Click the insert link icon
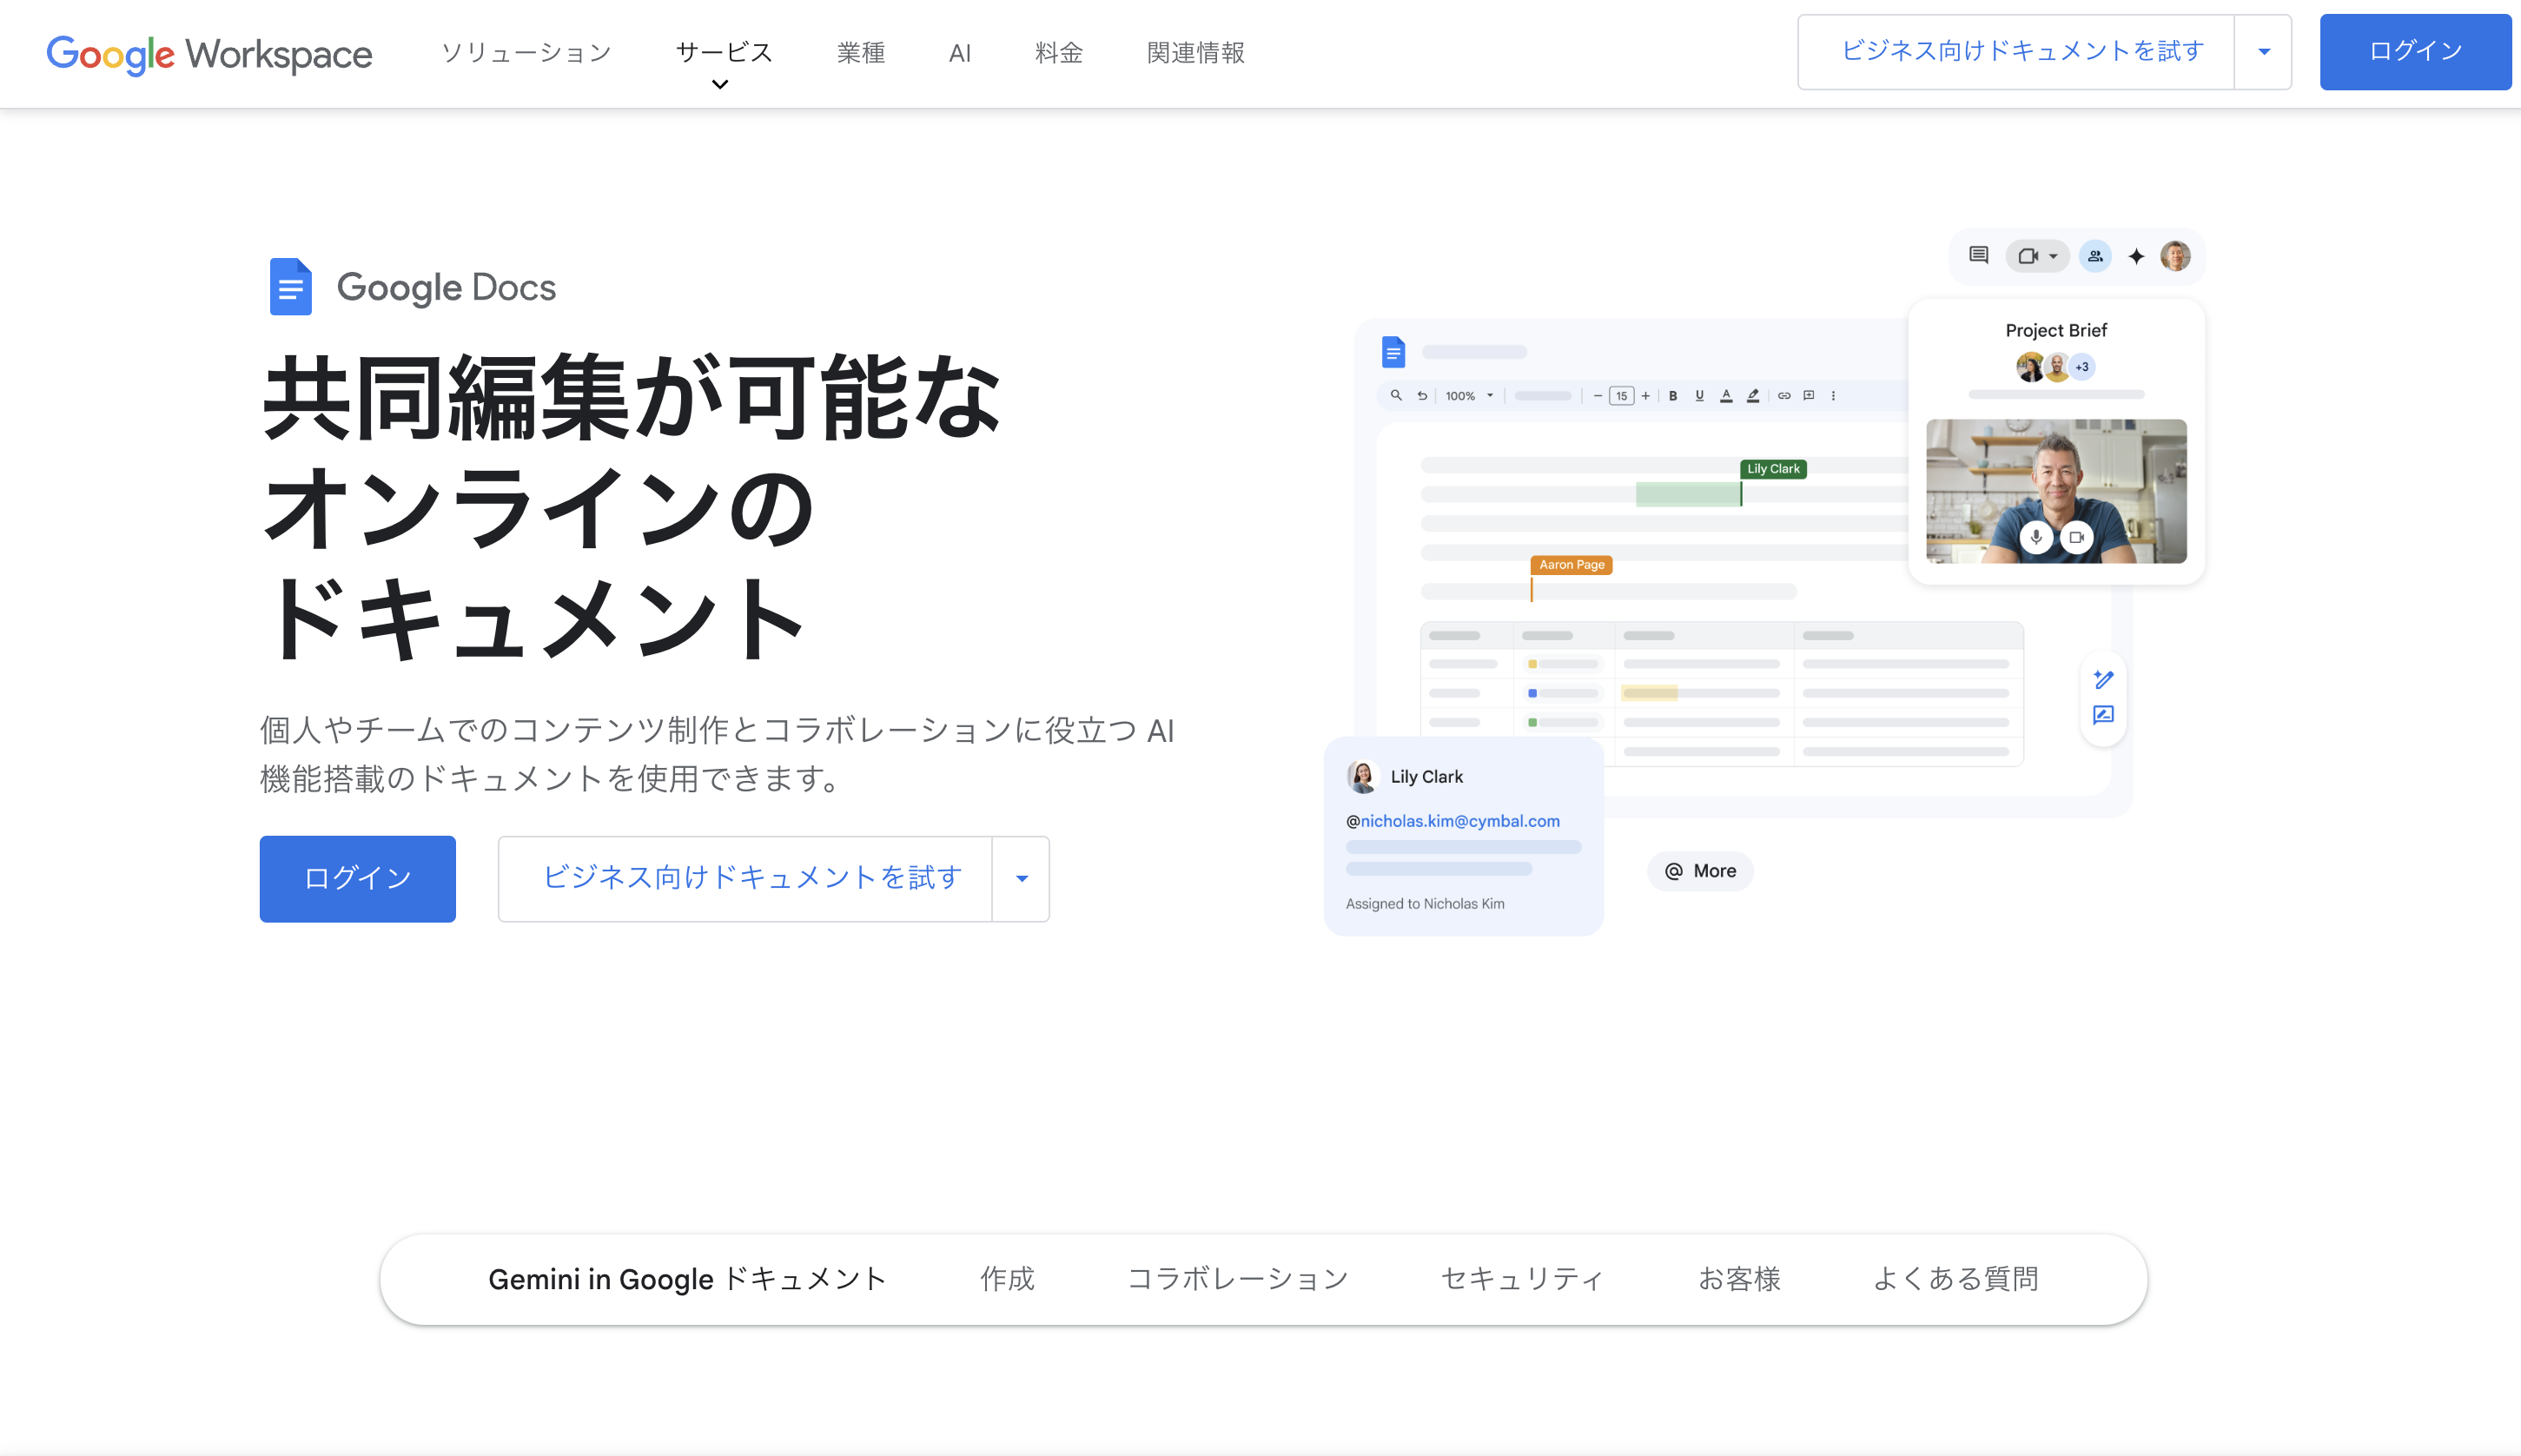 (x=1784, y=395)
